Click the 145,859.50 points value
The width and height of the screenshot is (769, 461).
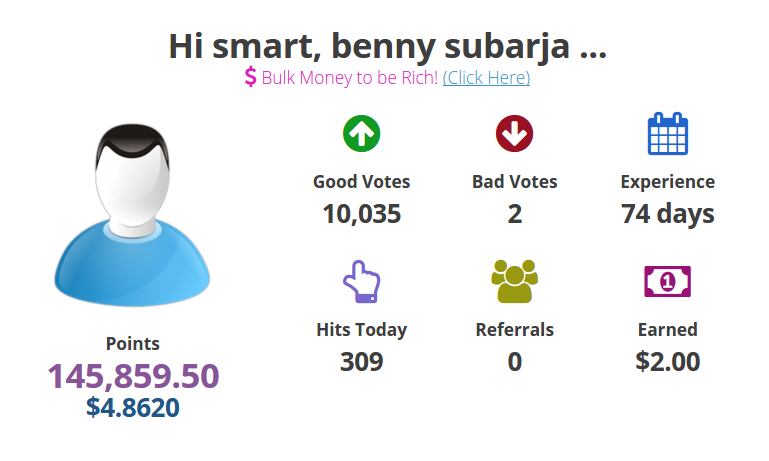pos(133,376)
